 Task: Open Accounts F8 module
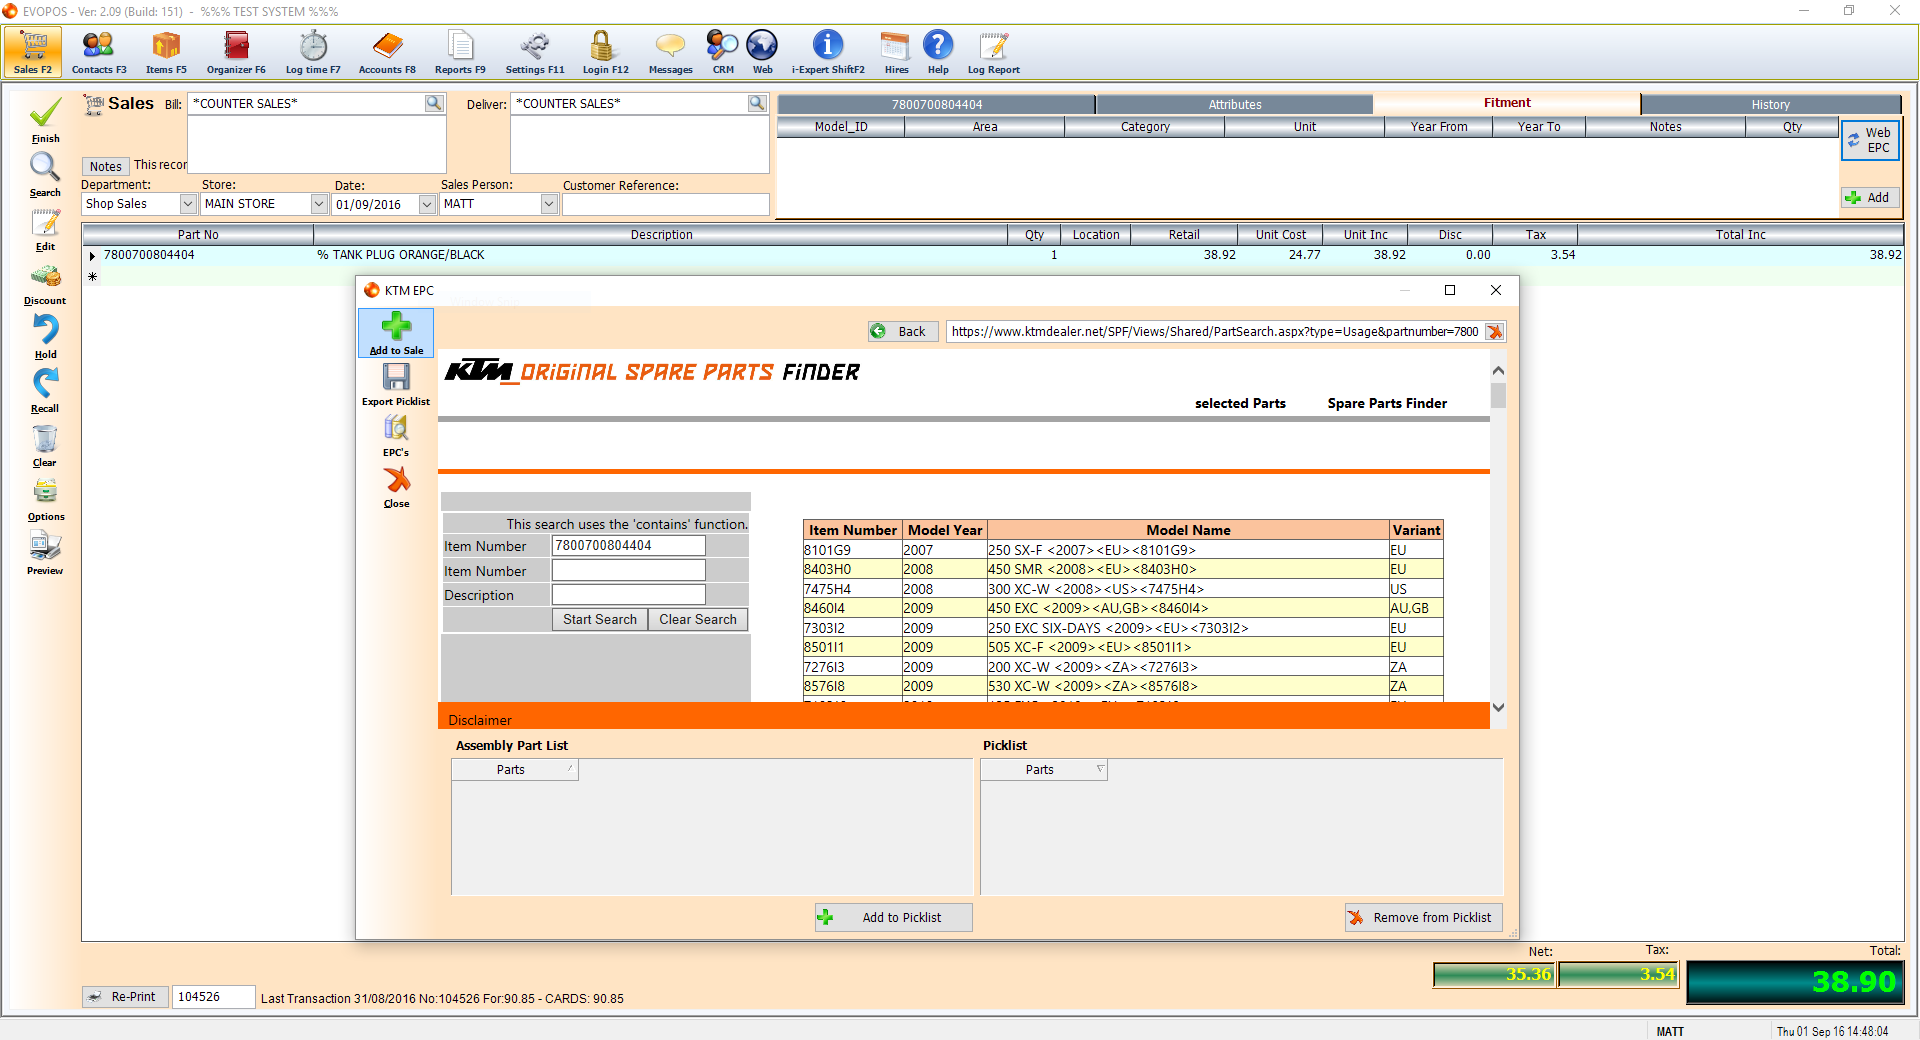(387, 52)
